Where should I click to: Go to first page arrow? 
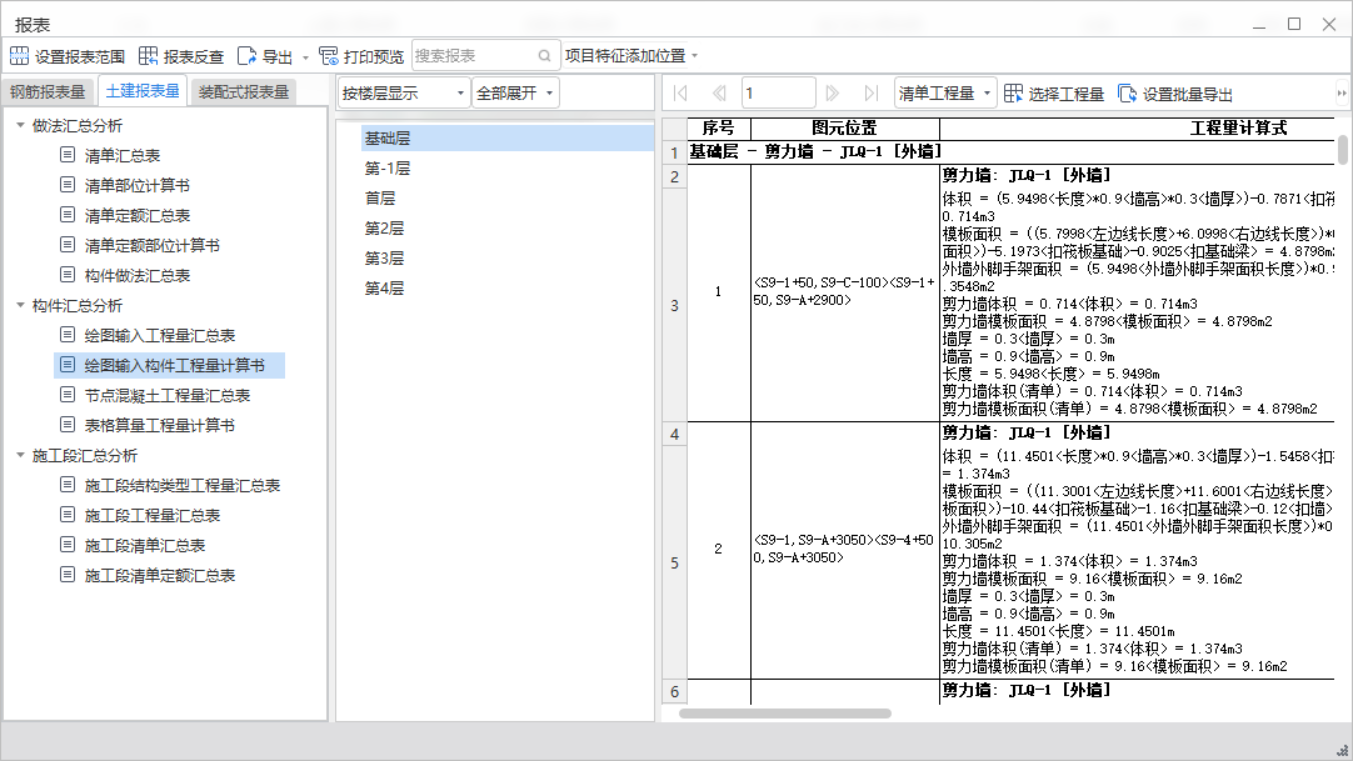coord(681,93)
